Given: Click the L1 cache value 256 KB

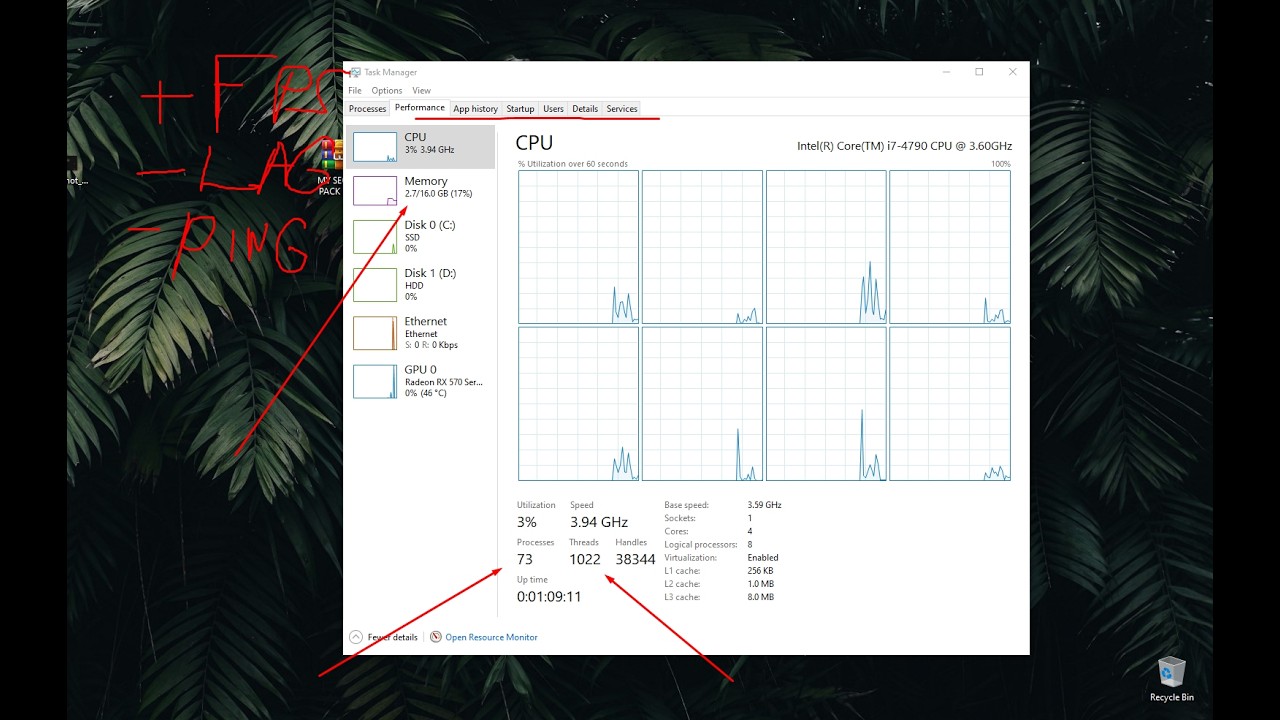Looking at the screenshot, I should point(760,570).
